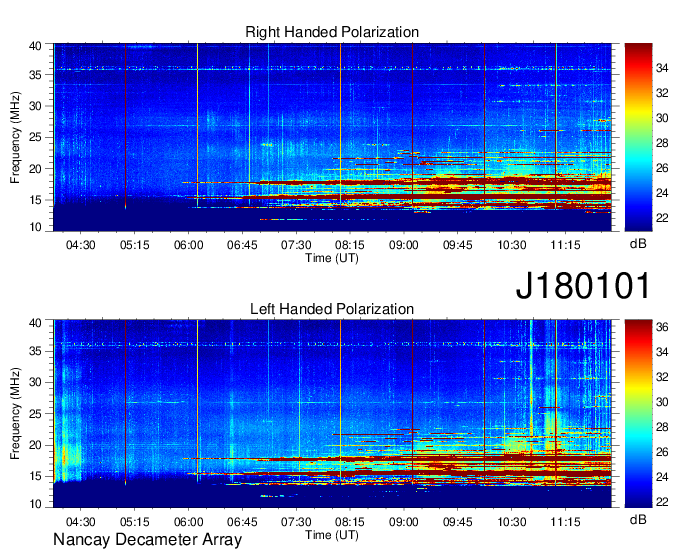The image size is (680, 552).
Task: Click the 06:00 tick under Left Handed plot
Action: [188, 522]
